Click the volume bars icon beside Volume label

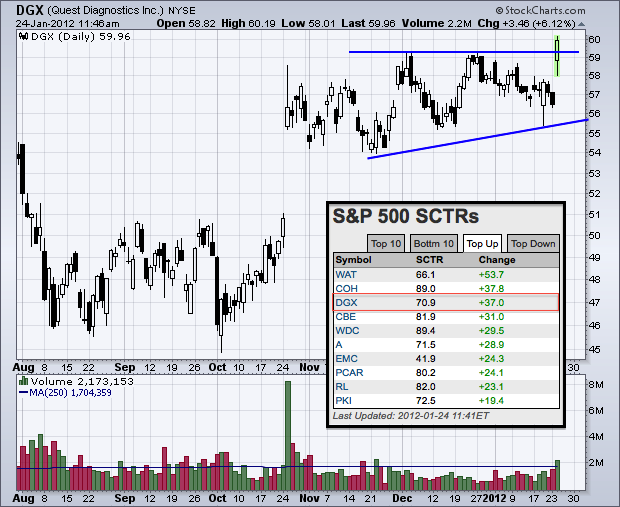23,381
